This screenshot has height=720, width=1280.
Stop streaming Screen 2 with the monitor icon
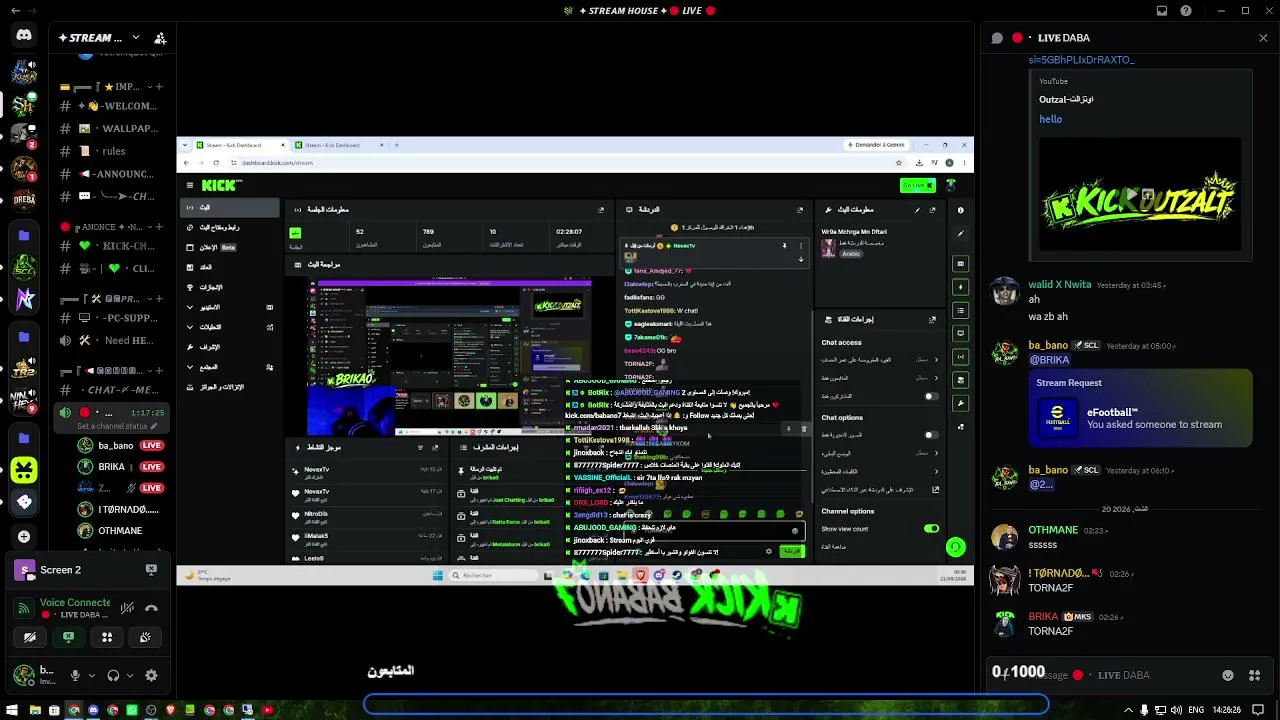(151, 570)
